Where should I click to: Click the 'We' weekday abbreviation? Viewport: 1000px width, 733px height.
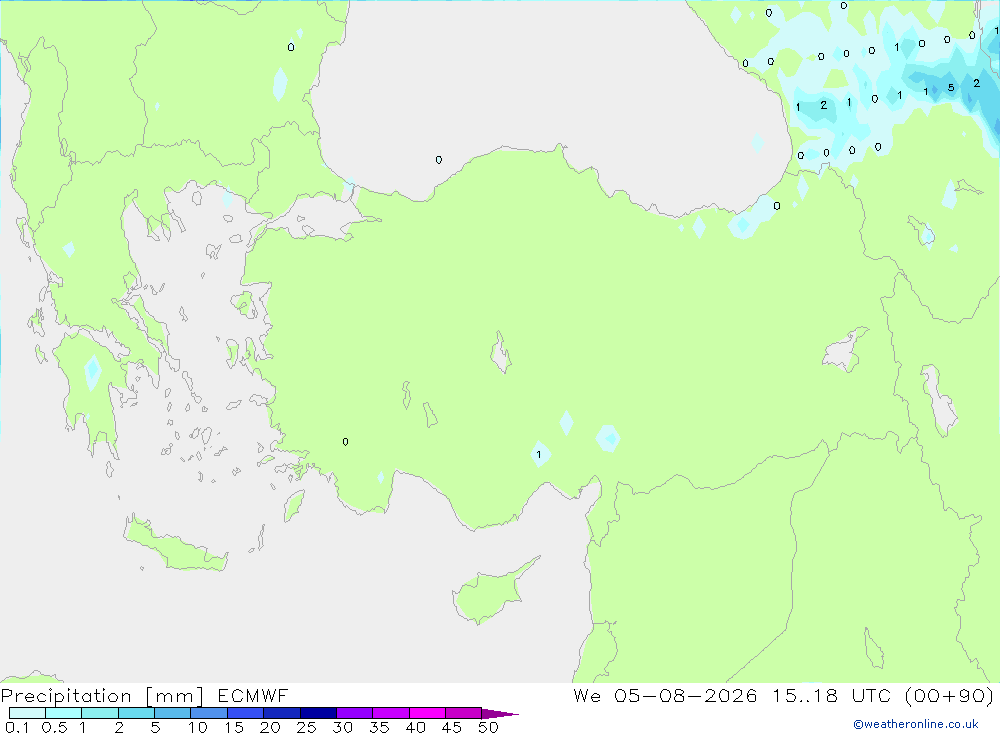click(587, 695)
